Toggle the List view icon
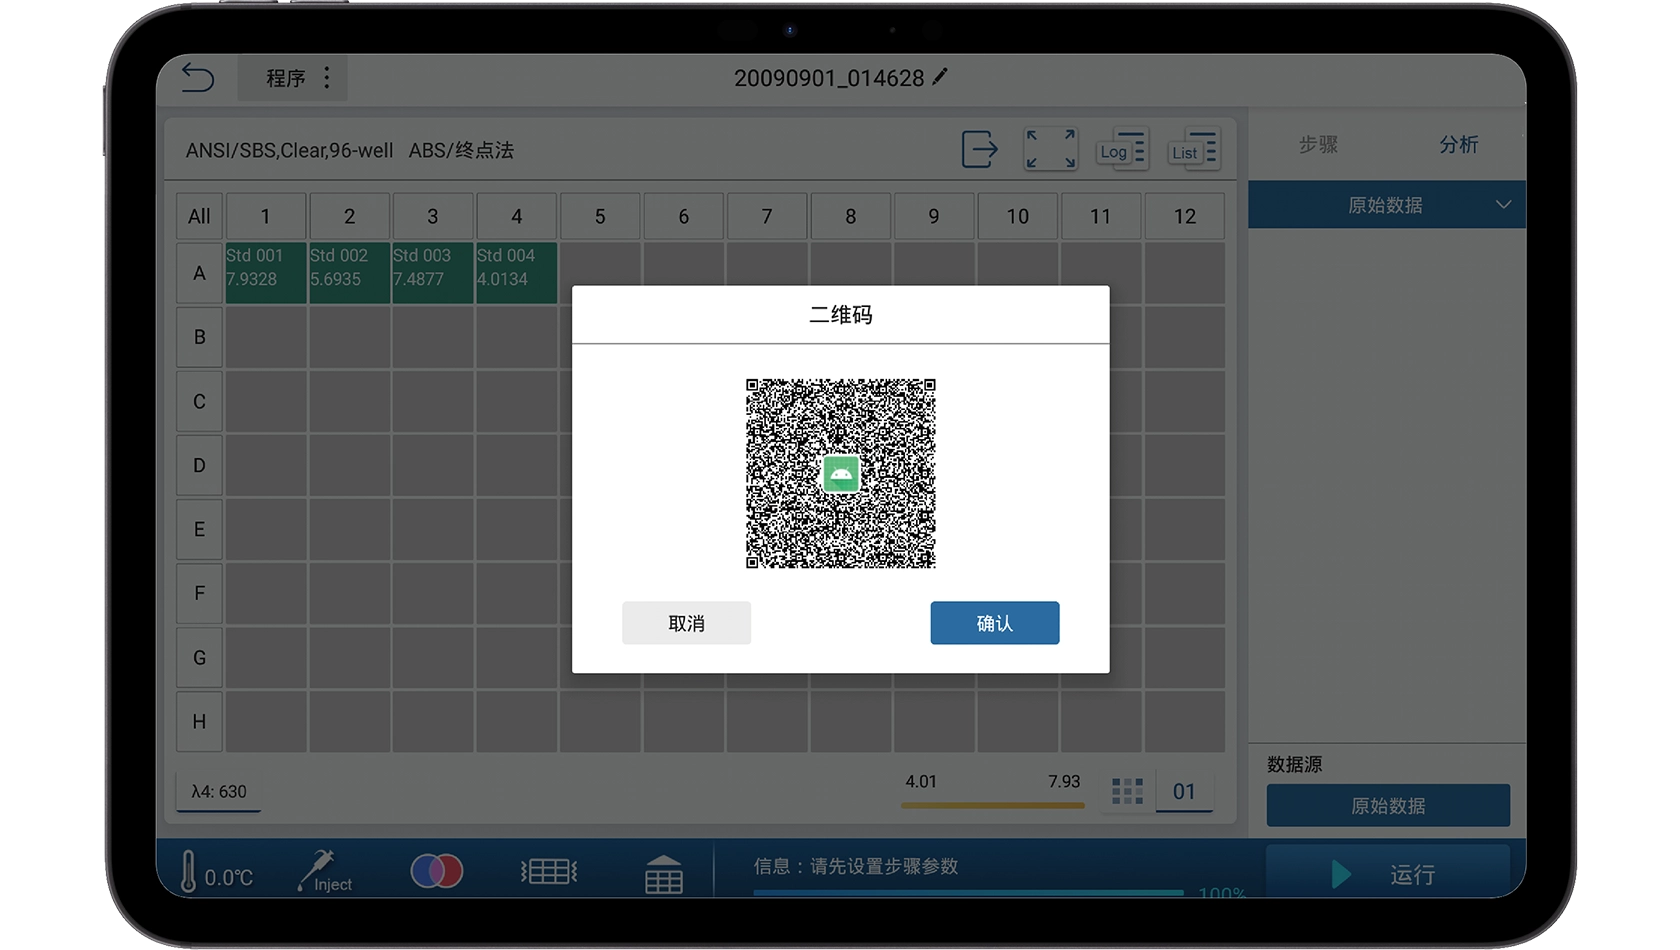 point(1193,150)
